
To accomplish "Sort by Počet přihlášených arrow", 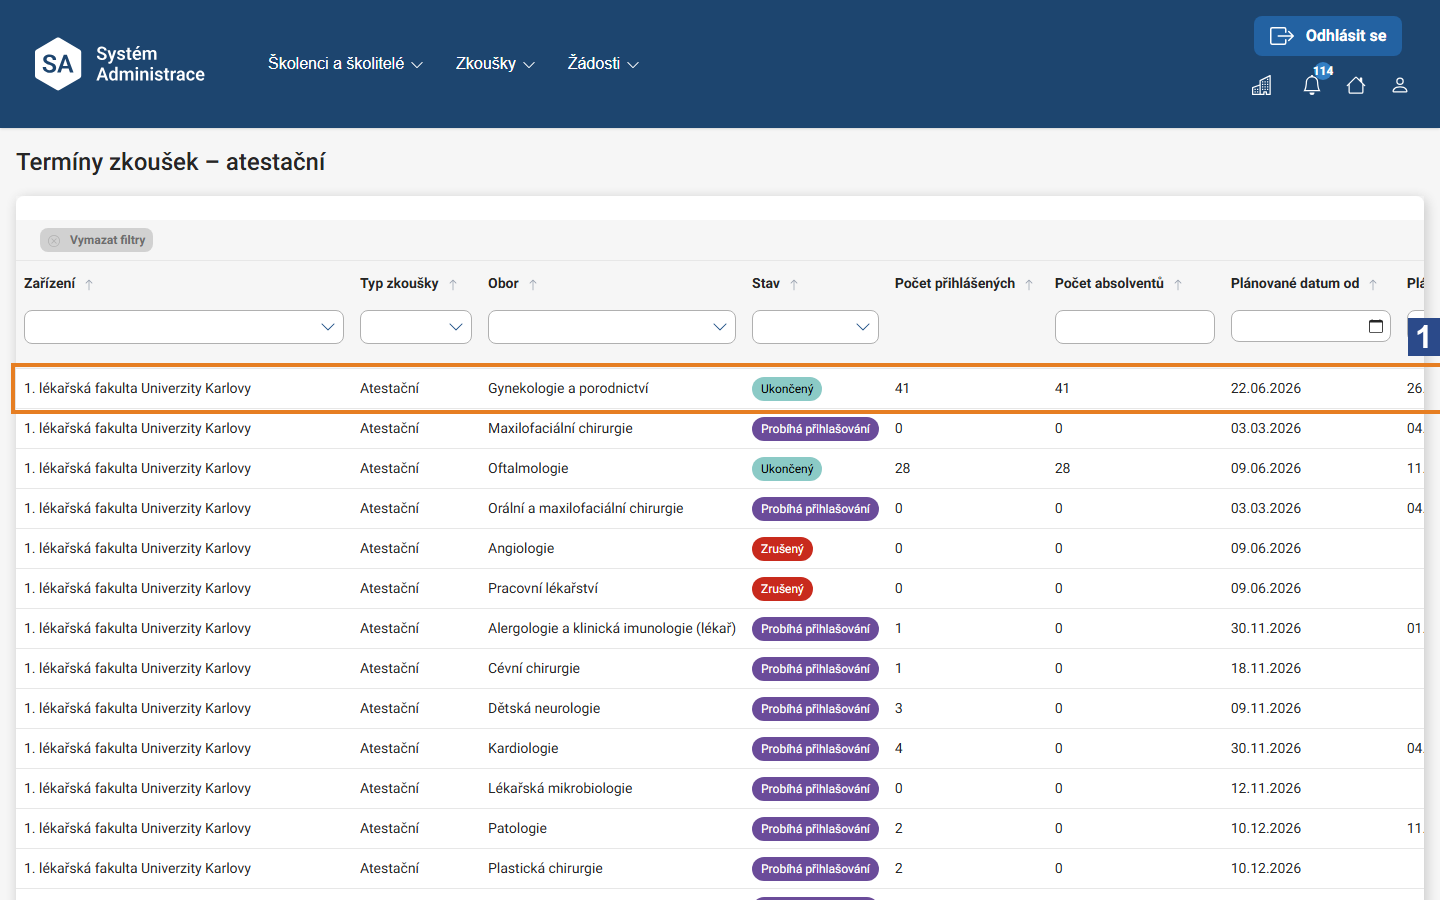I will 1029,284.
